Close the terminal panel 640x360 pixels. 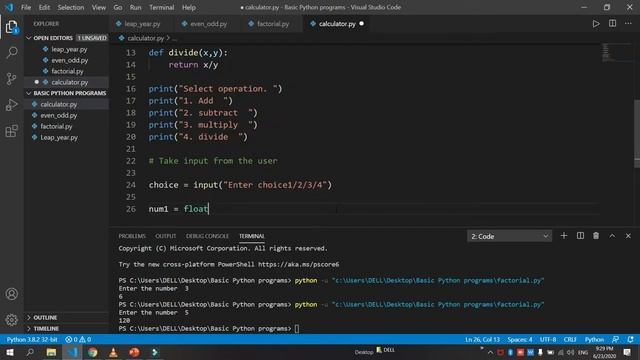628,236
